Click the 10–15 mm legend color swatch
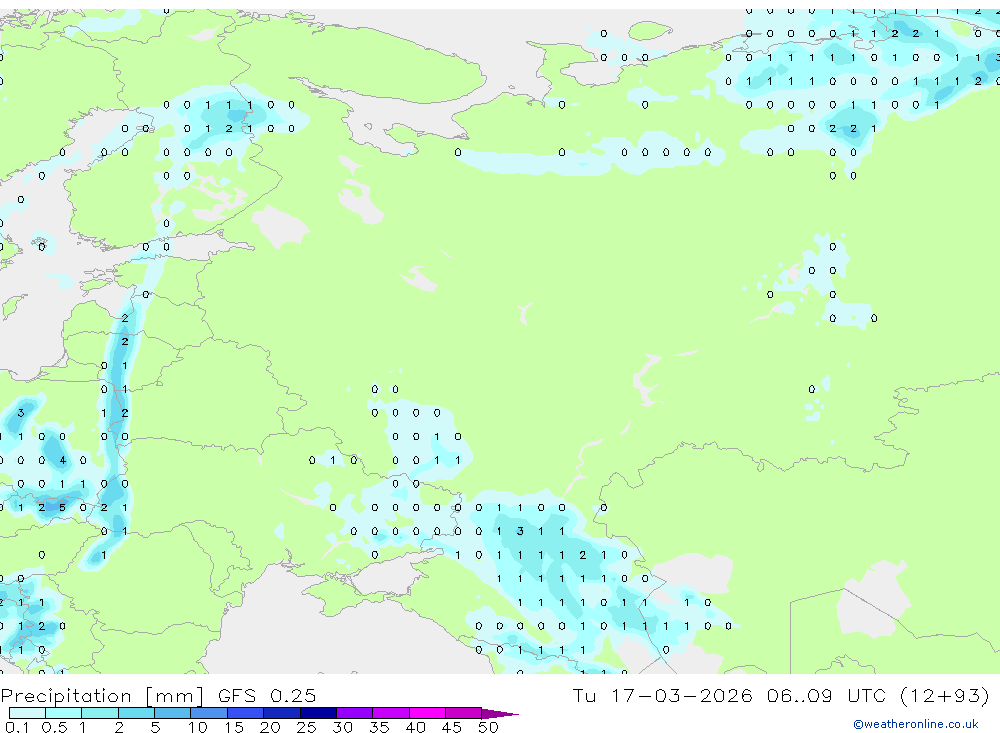The height and width of the screenshot is (733, 1000). point(209,713)
